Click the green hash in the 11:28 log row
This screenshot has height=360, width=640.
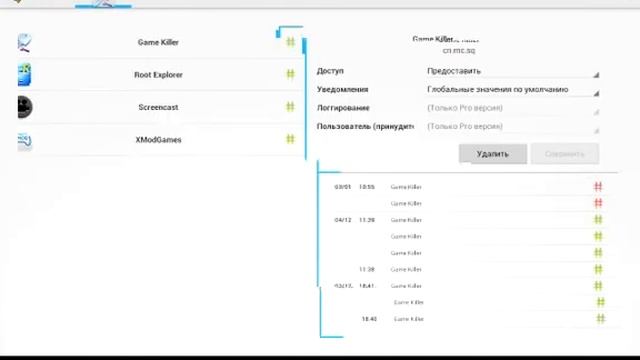click(x=598, y=269)
